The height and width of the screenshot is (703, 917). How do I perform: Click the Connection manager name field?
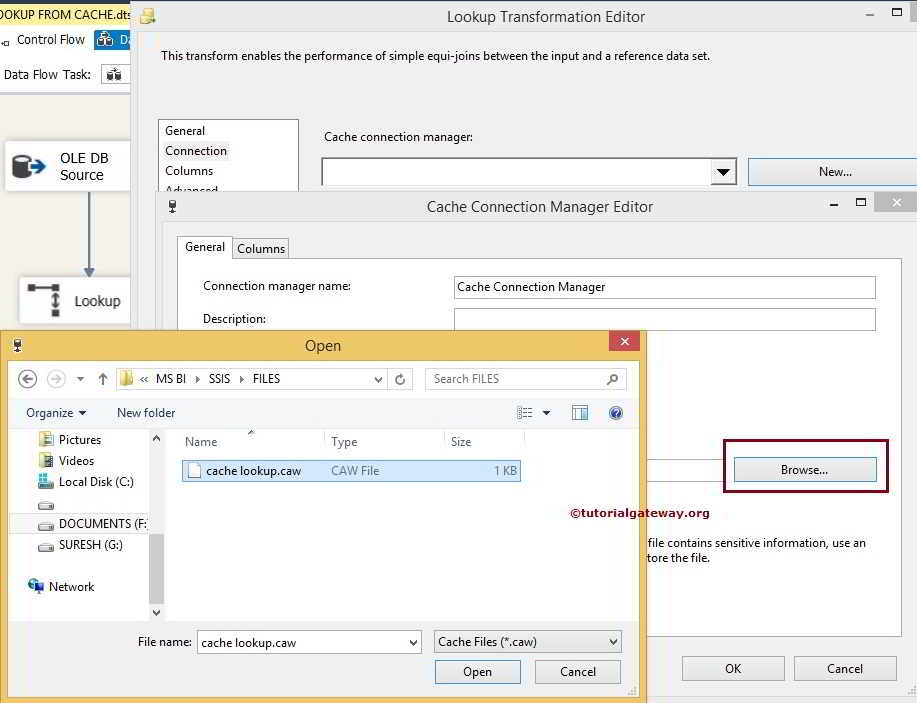(x=664, y=287)
